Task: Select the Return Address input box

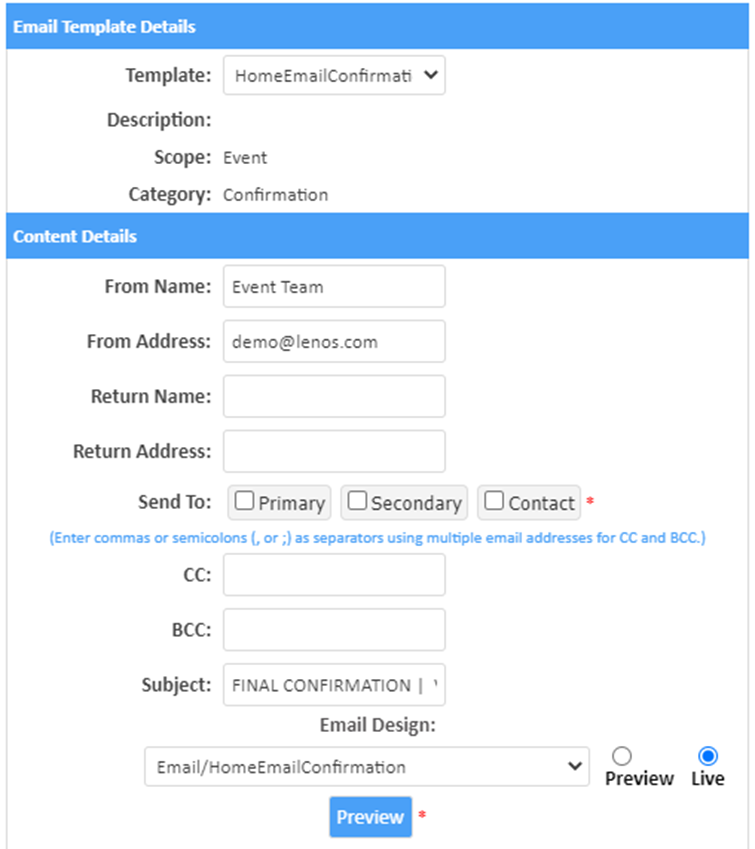Action: [334, 451]
